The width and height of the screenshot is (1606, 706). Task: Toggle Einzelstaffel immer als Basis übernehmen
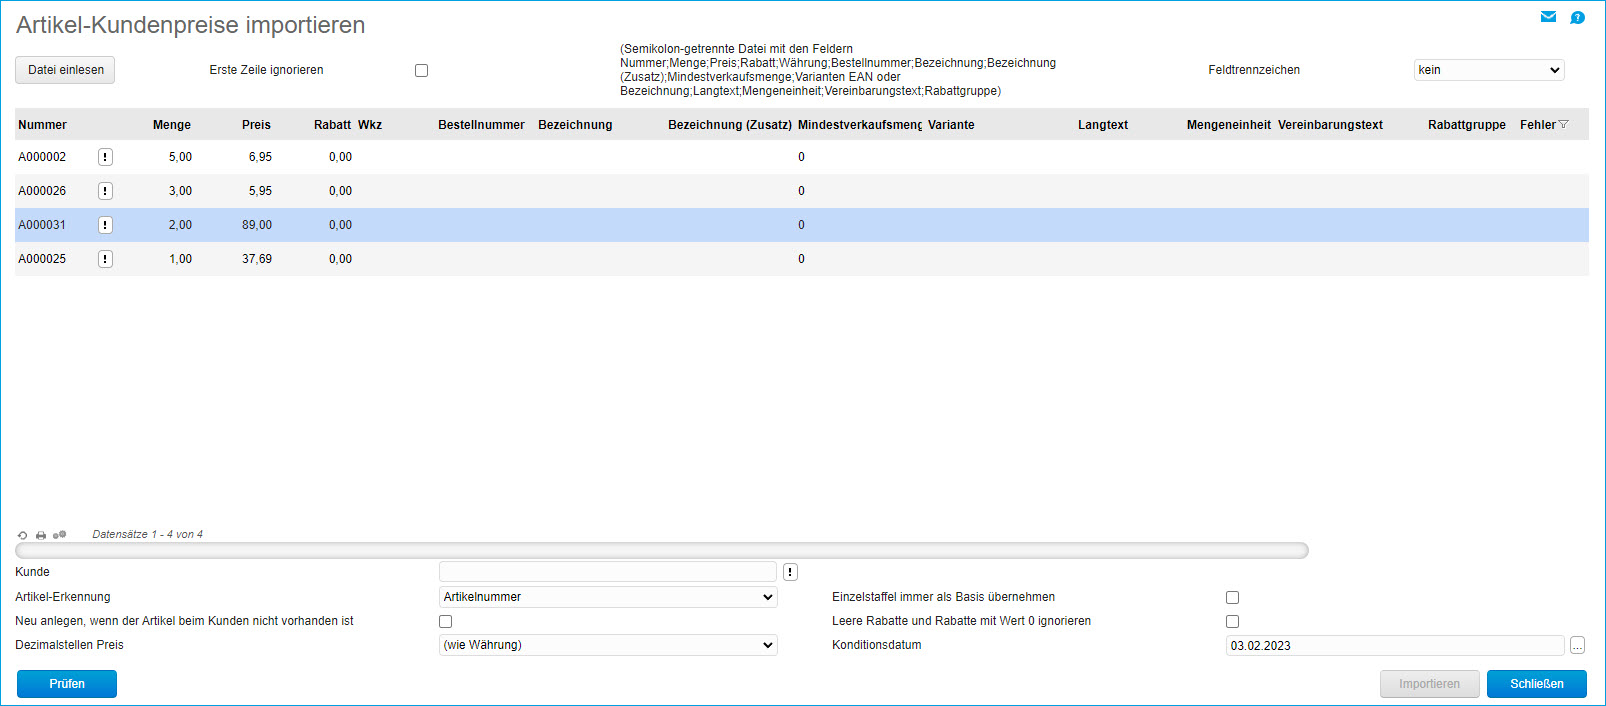[x=1232, y=597]
